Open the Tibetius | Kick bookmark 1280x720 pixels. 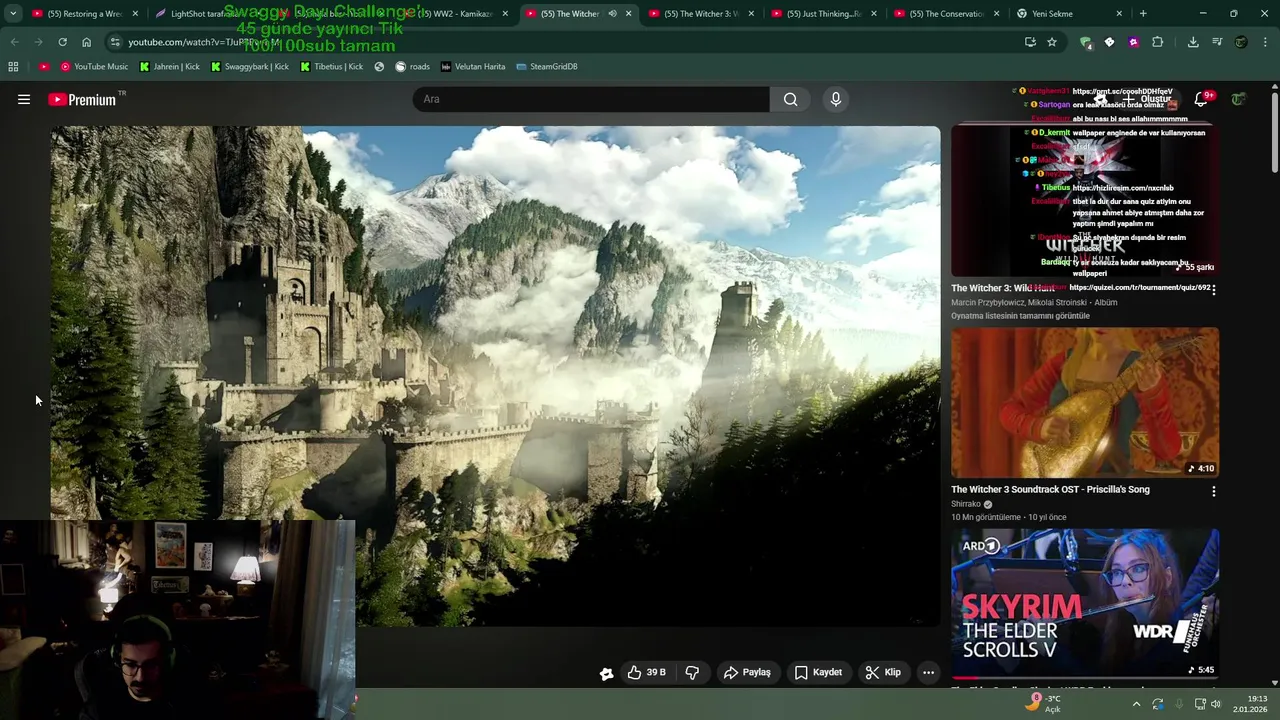(x=331, y=67)
